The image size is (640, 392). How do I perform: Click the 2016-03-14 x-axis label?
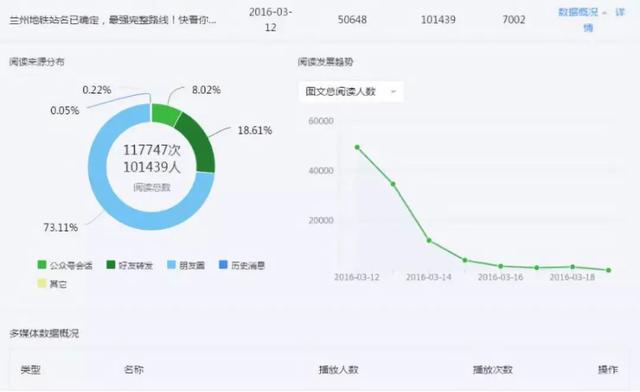429,277
